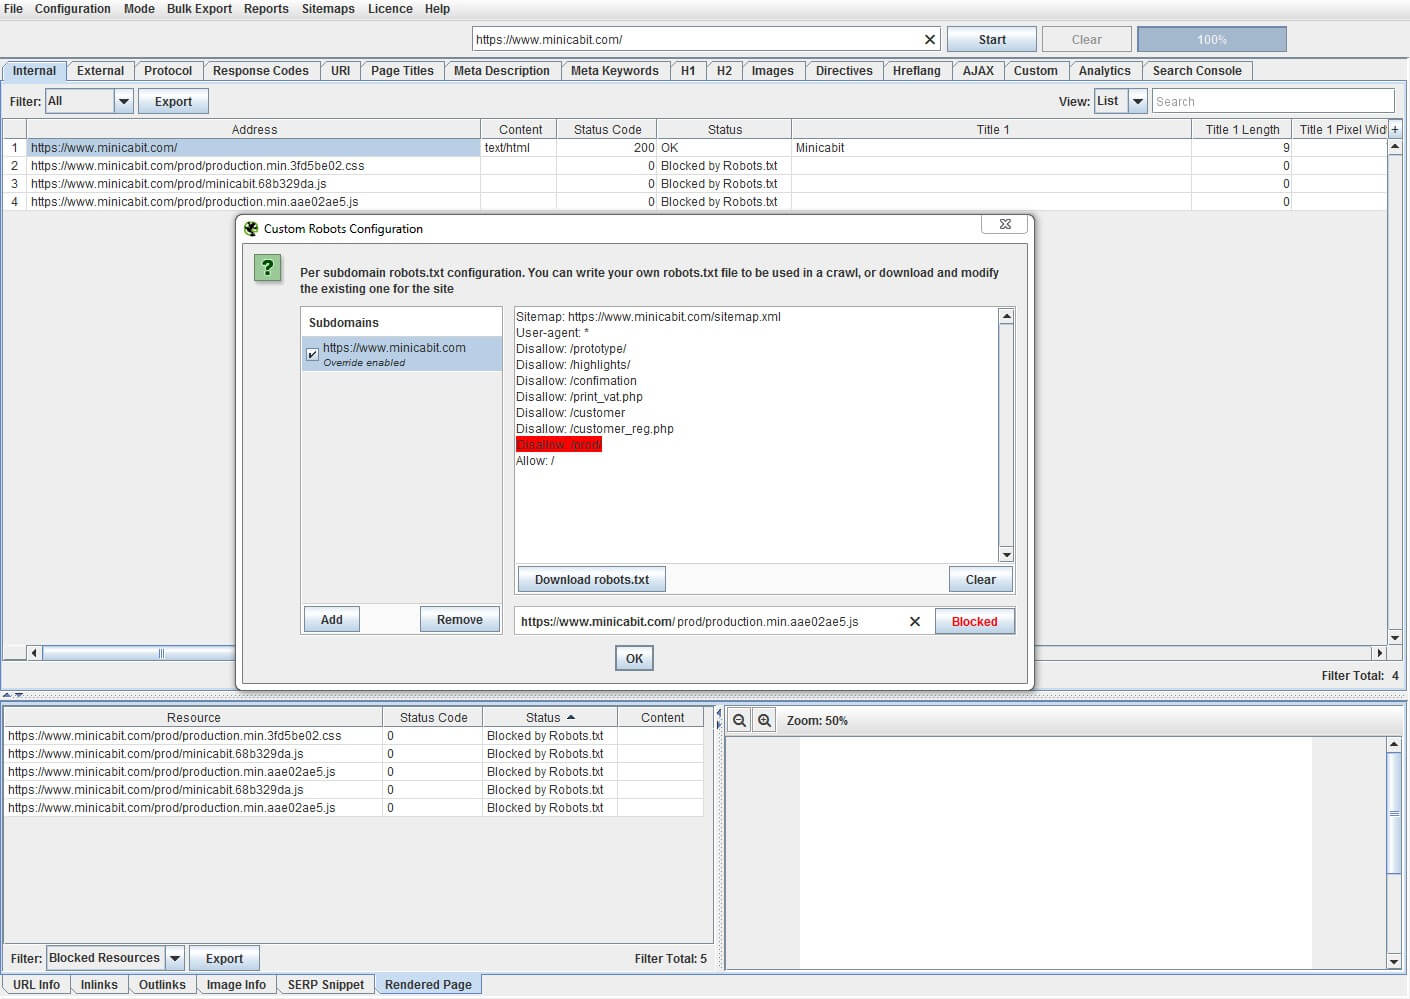Click the Remove subdomain button

point(459,620)
